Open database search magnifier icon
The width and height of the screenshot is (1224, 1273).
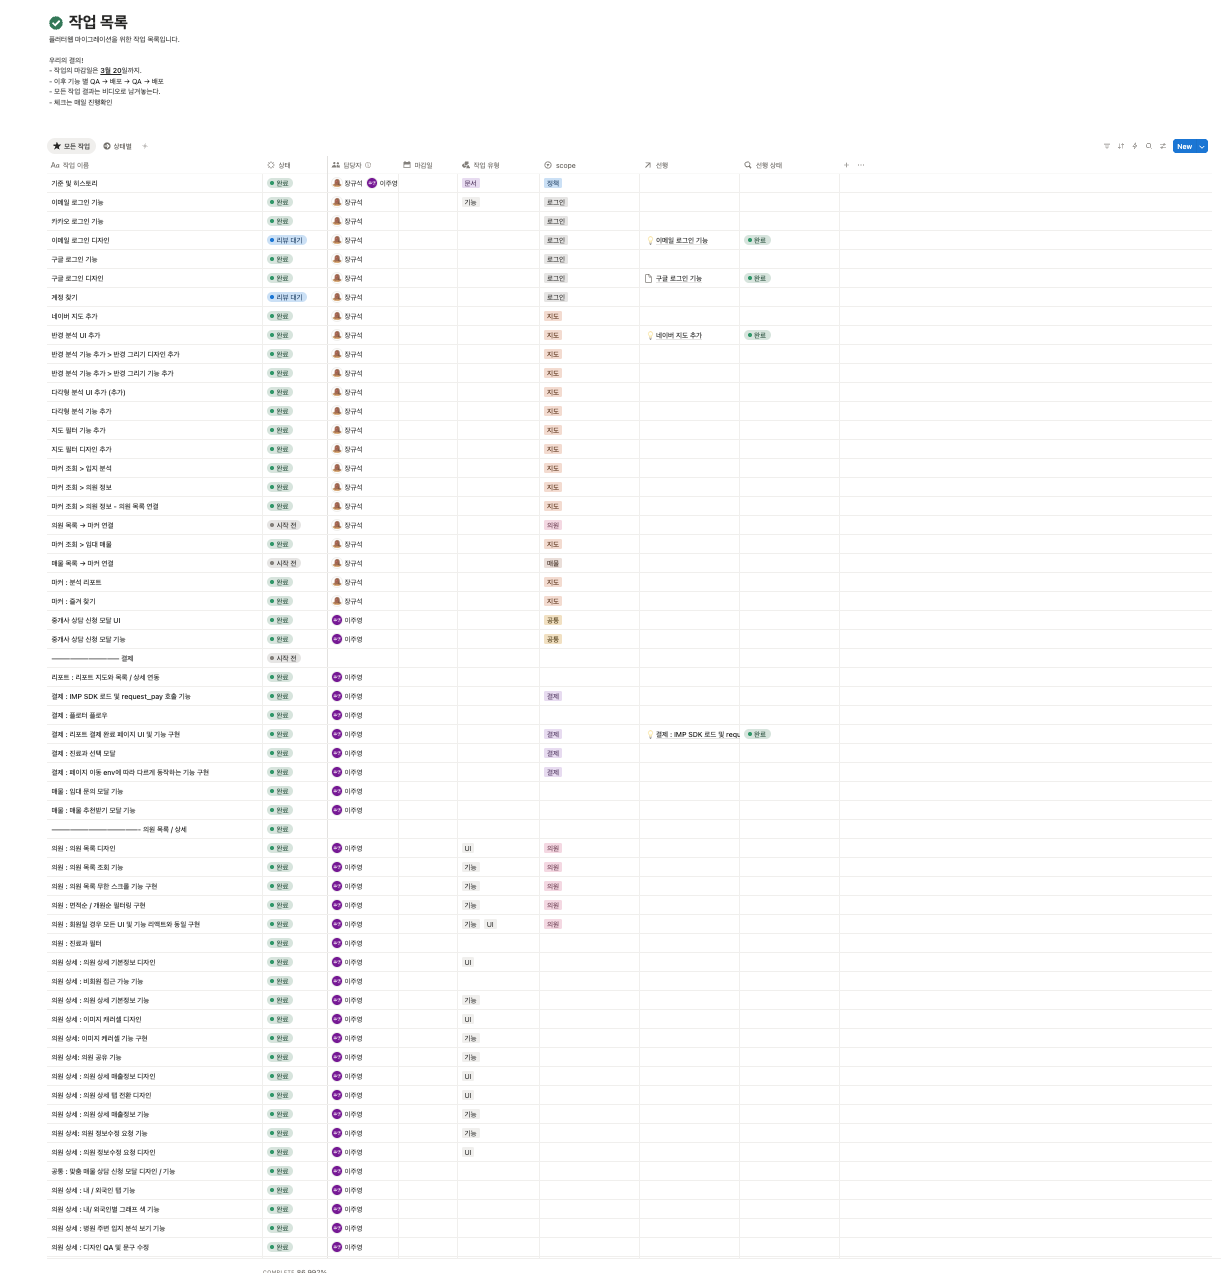pos(1149,146)
